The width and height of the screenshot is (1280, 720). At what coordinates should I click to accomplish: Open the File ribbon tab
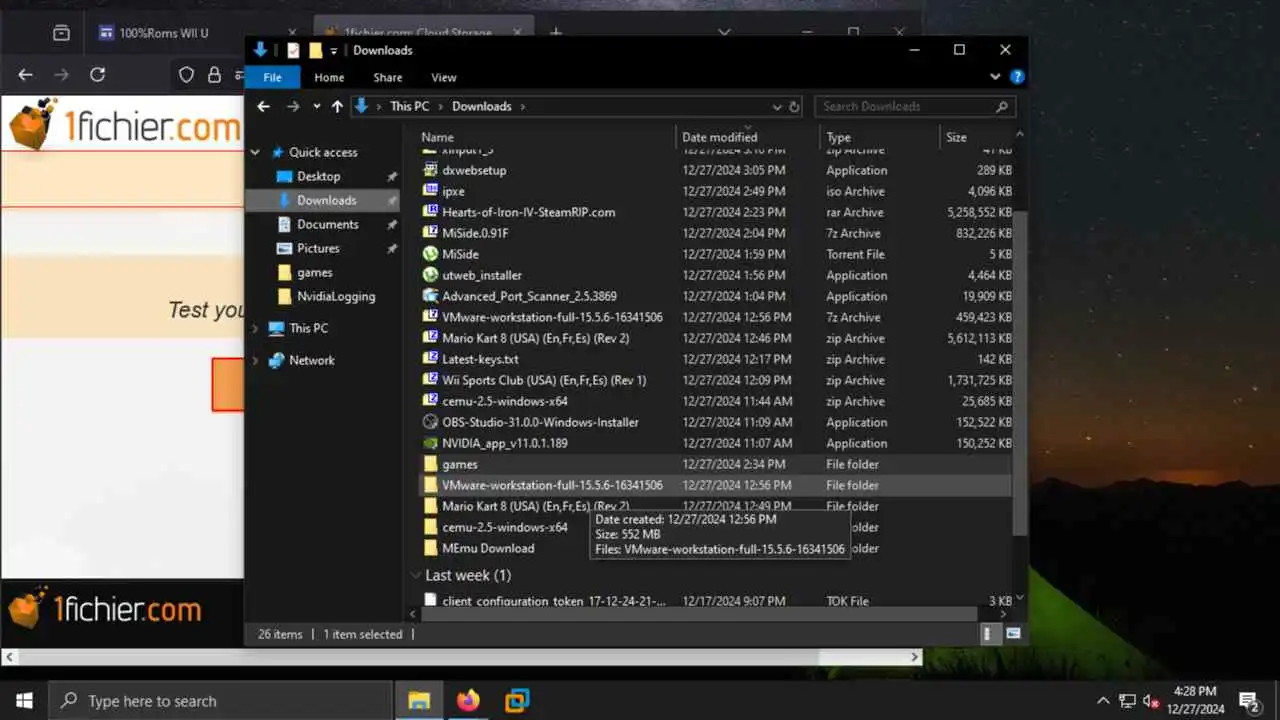[x=272, y=77]
